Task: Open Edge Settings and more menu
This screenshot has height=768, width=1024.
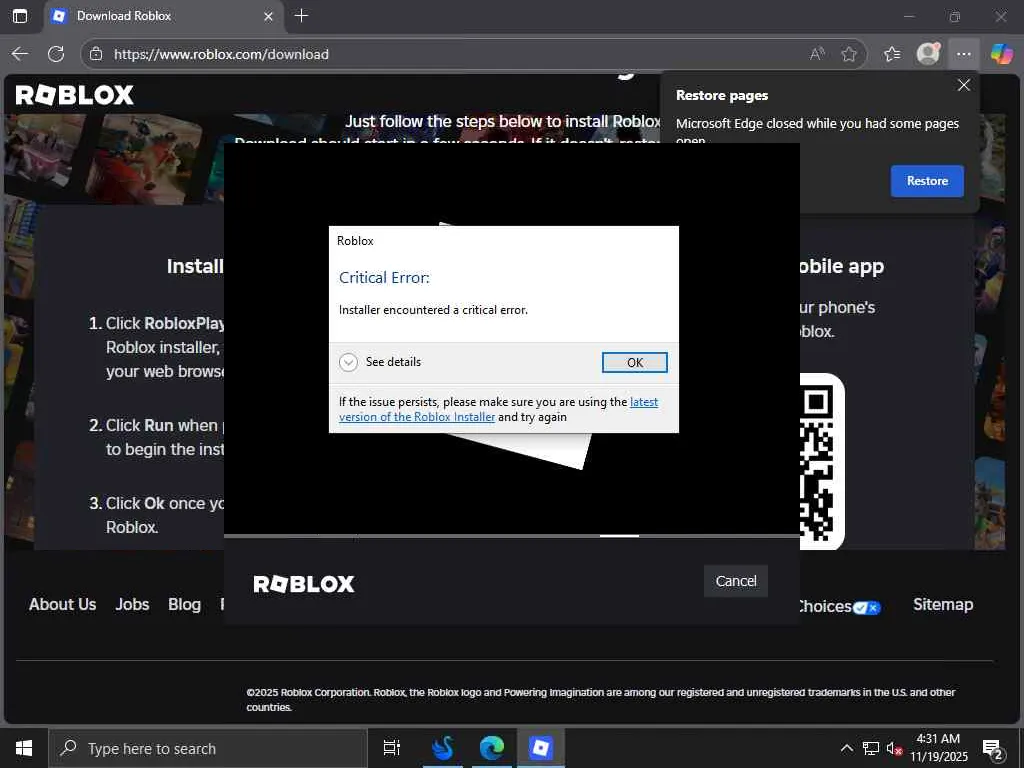Action: click(x=963, y=54)
